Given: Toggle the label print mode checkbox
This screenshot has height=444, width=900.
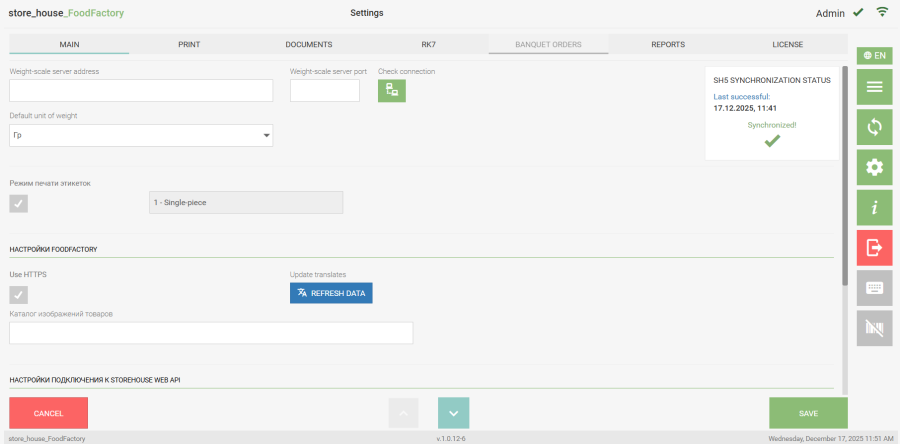Looking at the screenshot, I should pos(19,203).
